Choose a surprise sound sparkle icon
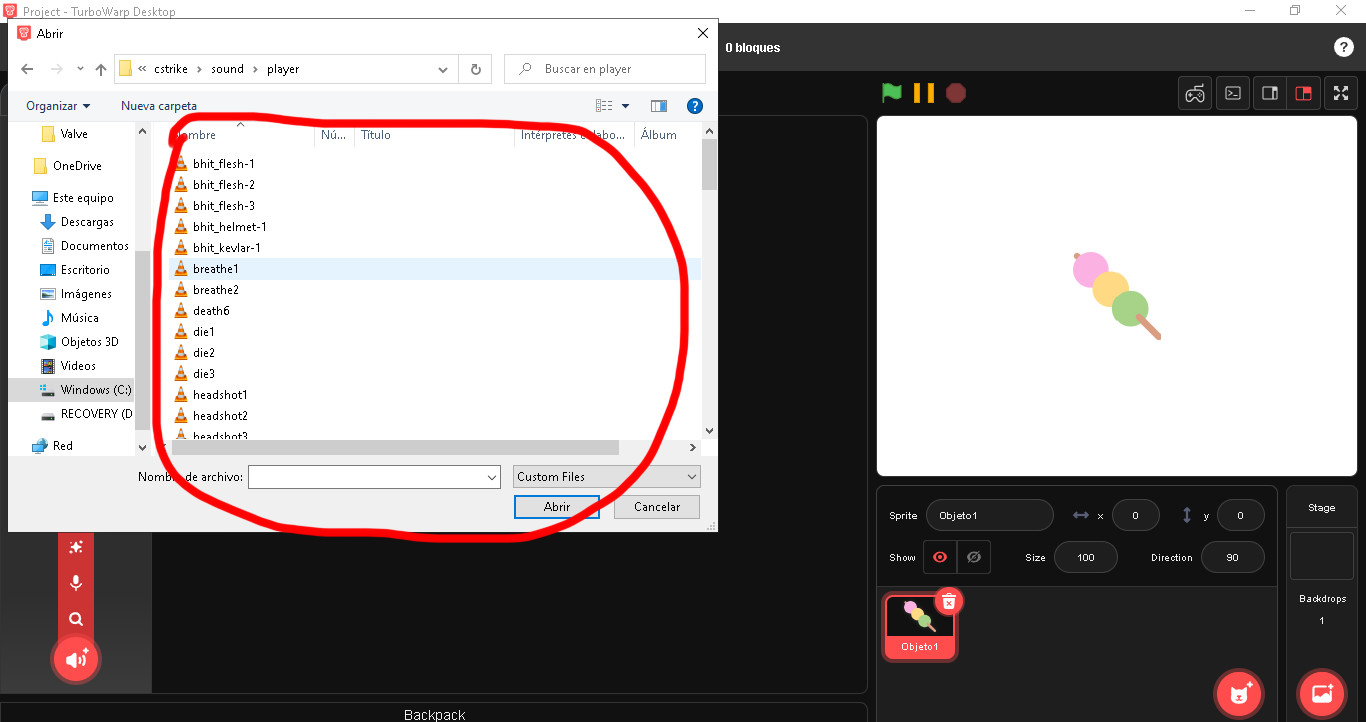This screenshot has width=1366, height=722. coord(76,547)
